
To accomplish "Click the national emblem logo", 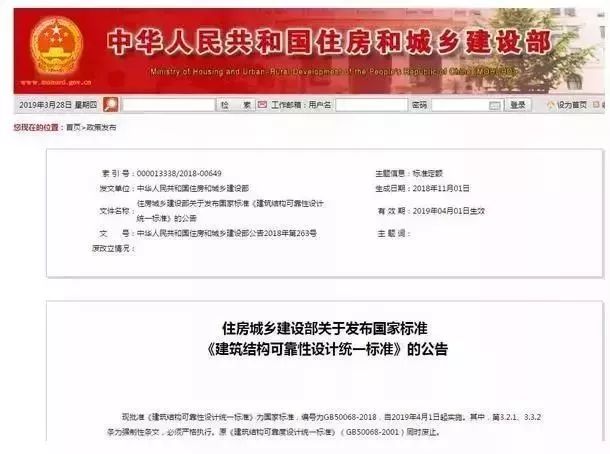I will click(x=57, y=47).
